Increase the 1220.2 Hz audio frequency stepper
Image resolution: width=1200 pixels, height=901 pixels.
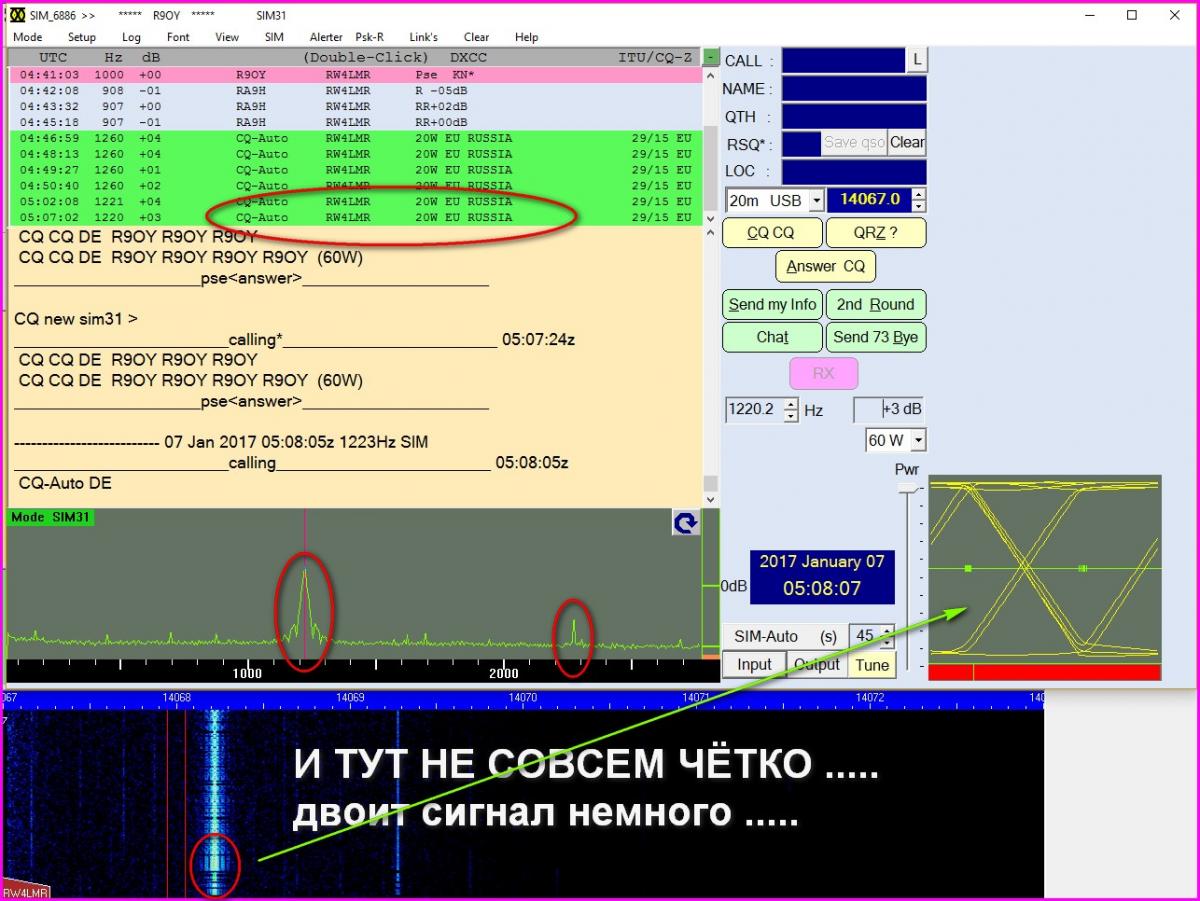[x=791, y=404]
